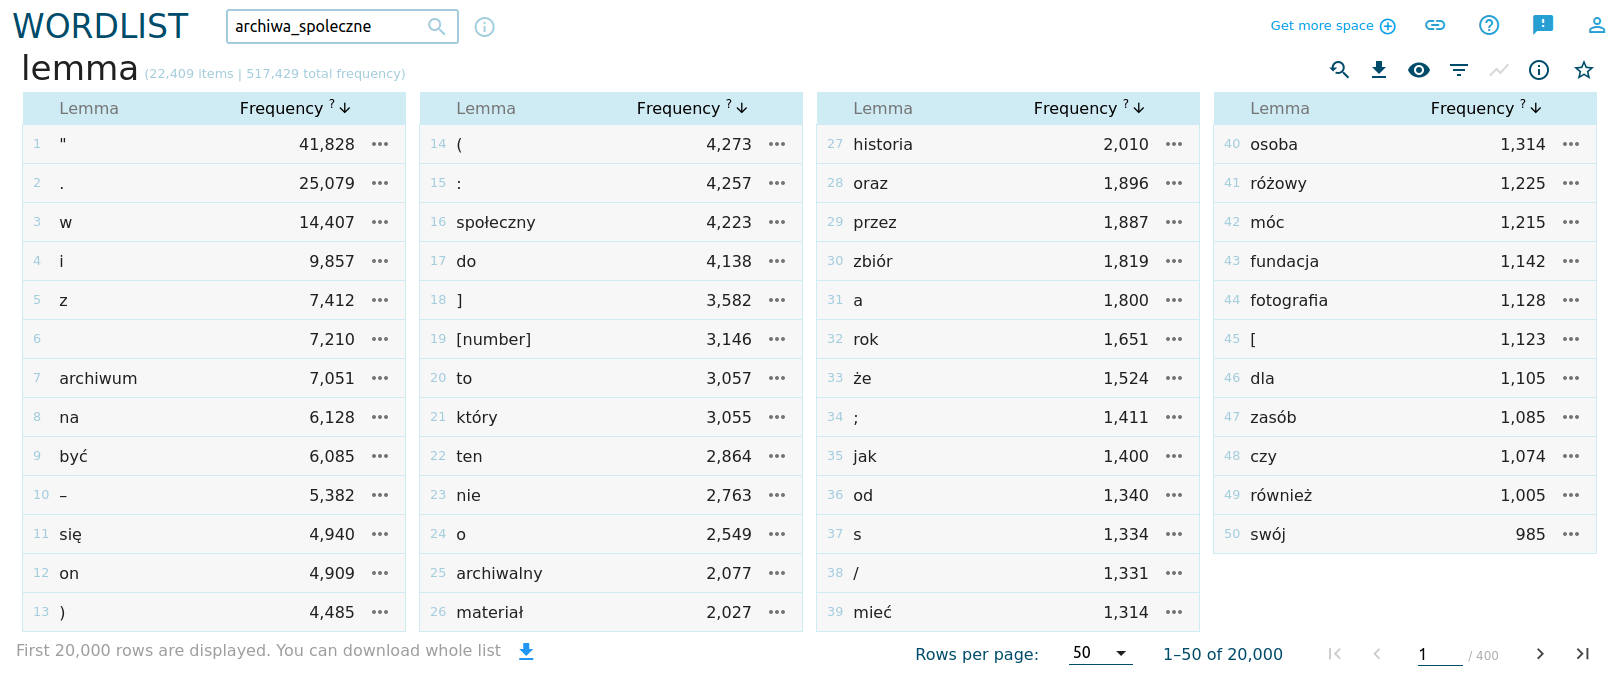Go to previous page of results

(1377, 654)
